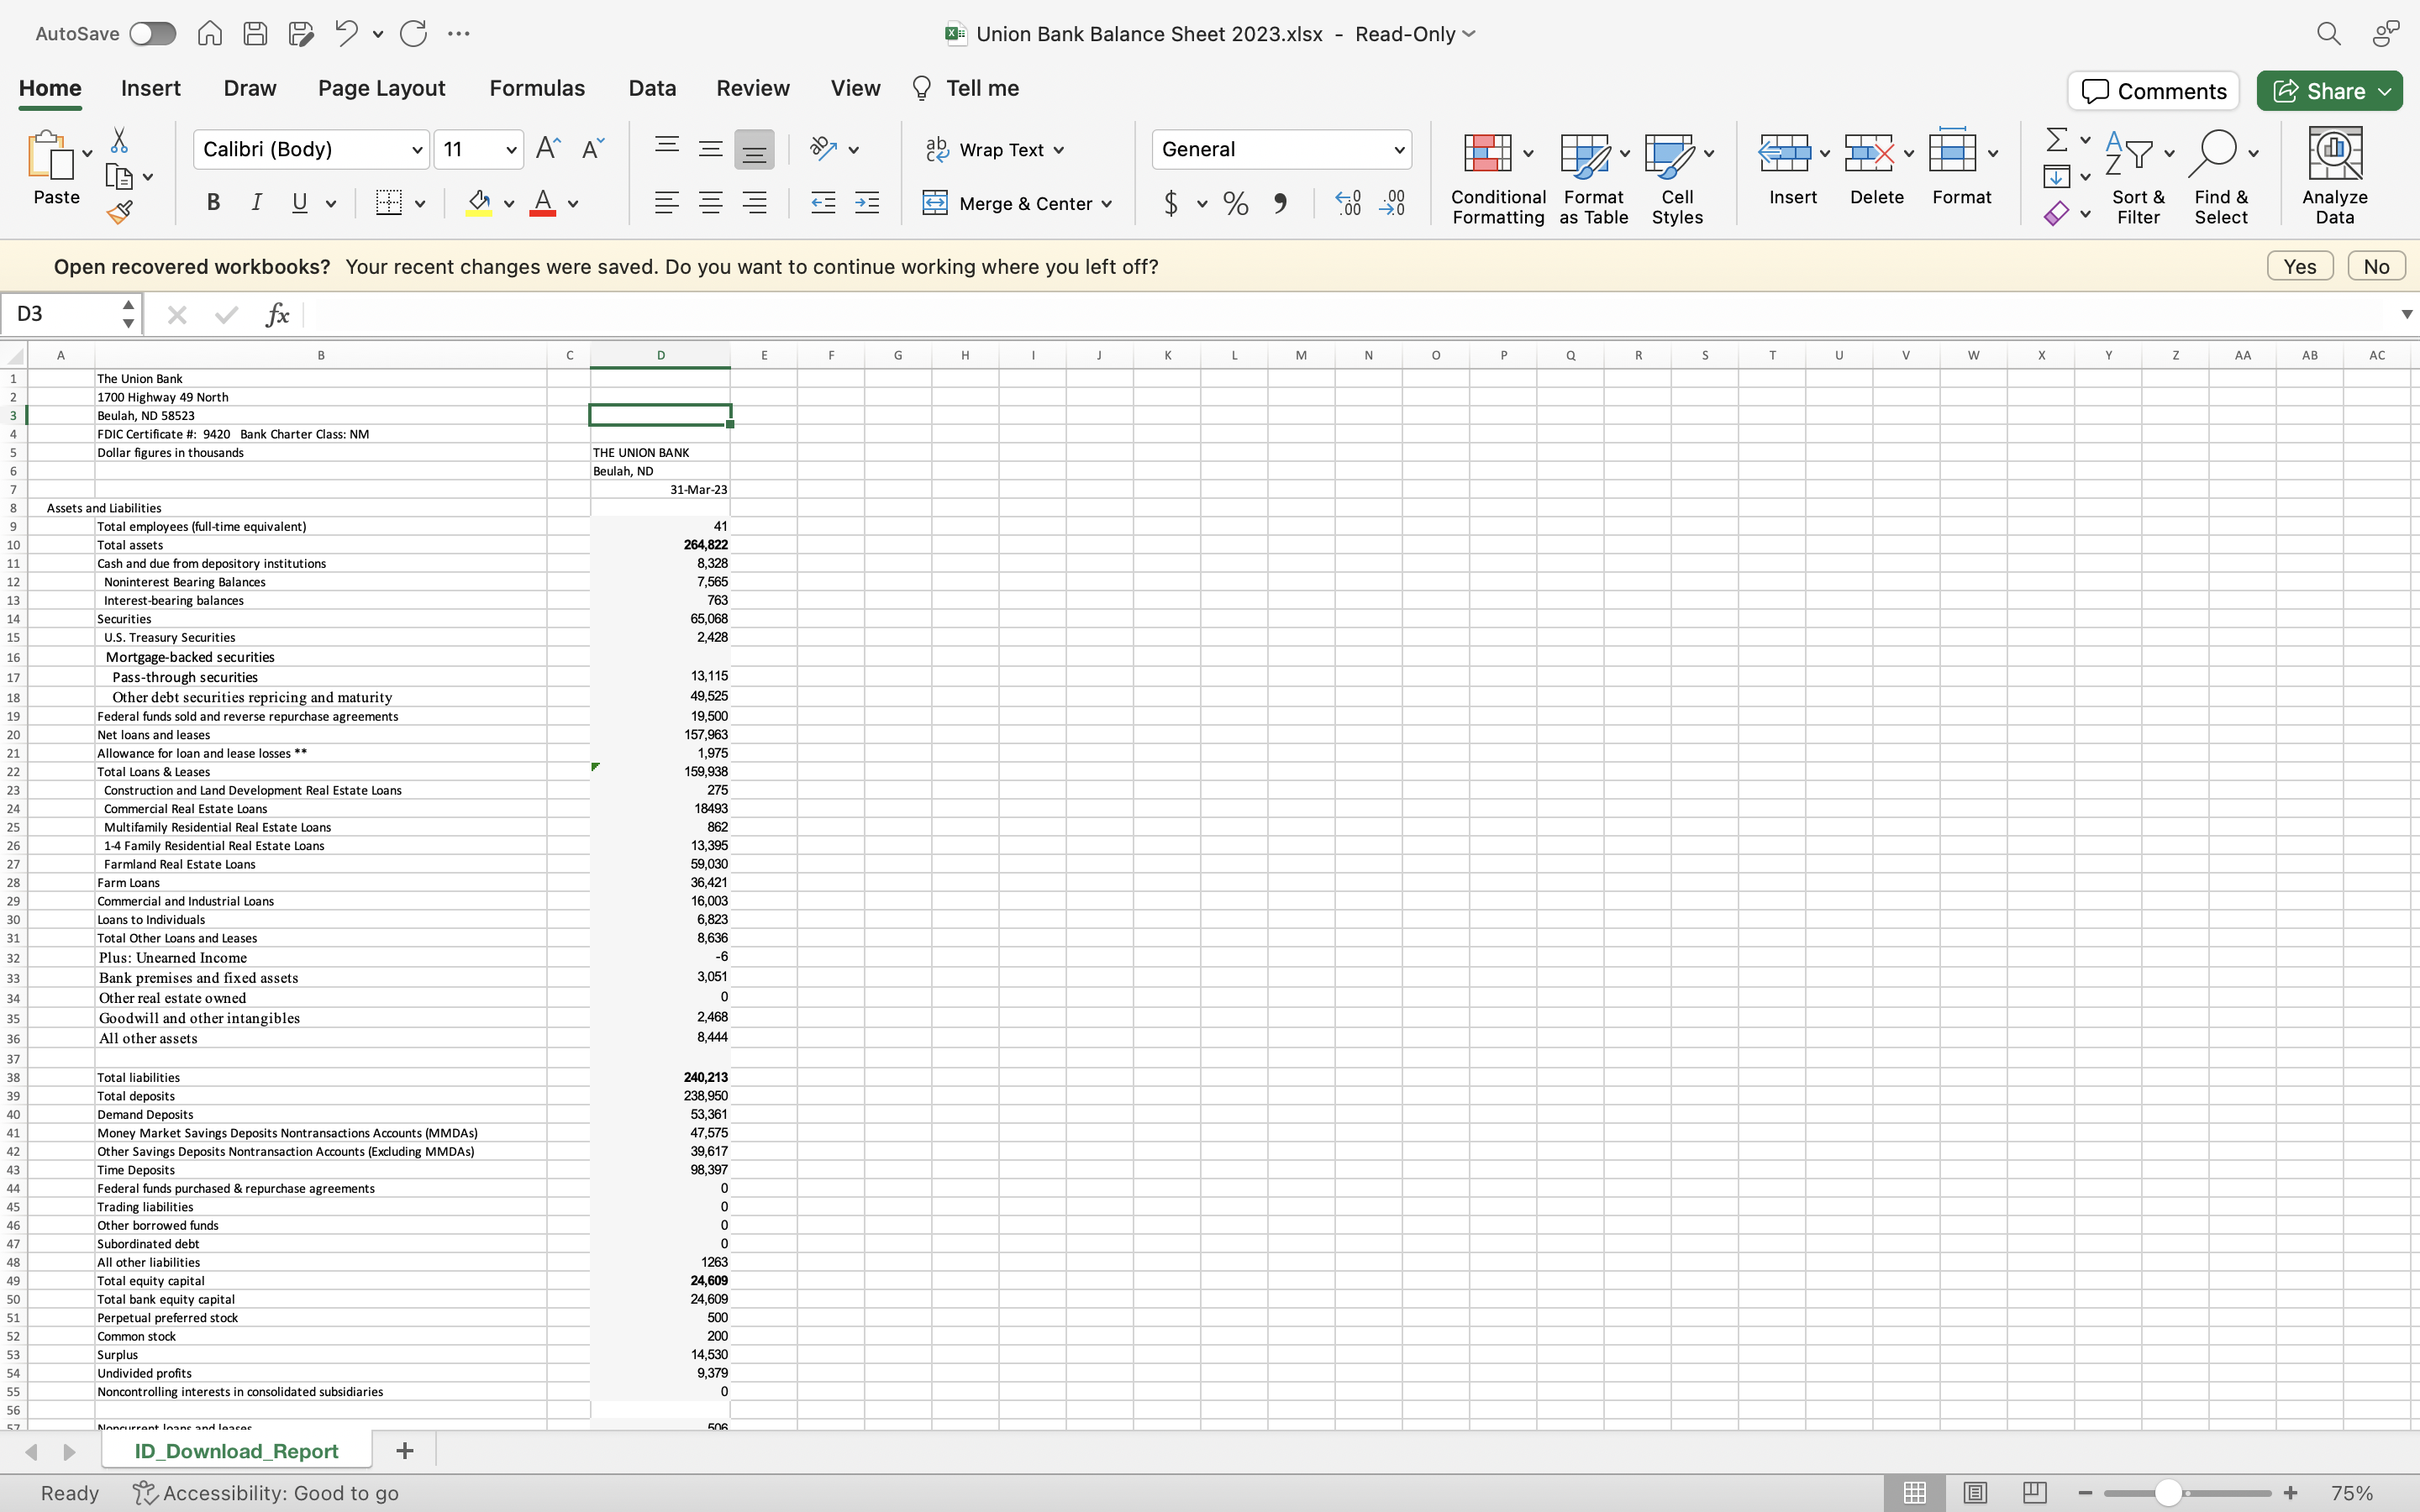The image size is (2420, 1512).
Task: Toggle bold formatting
Action: [x=212, y=203]
